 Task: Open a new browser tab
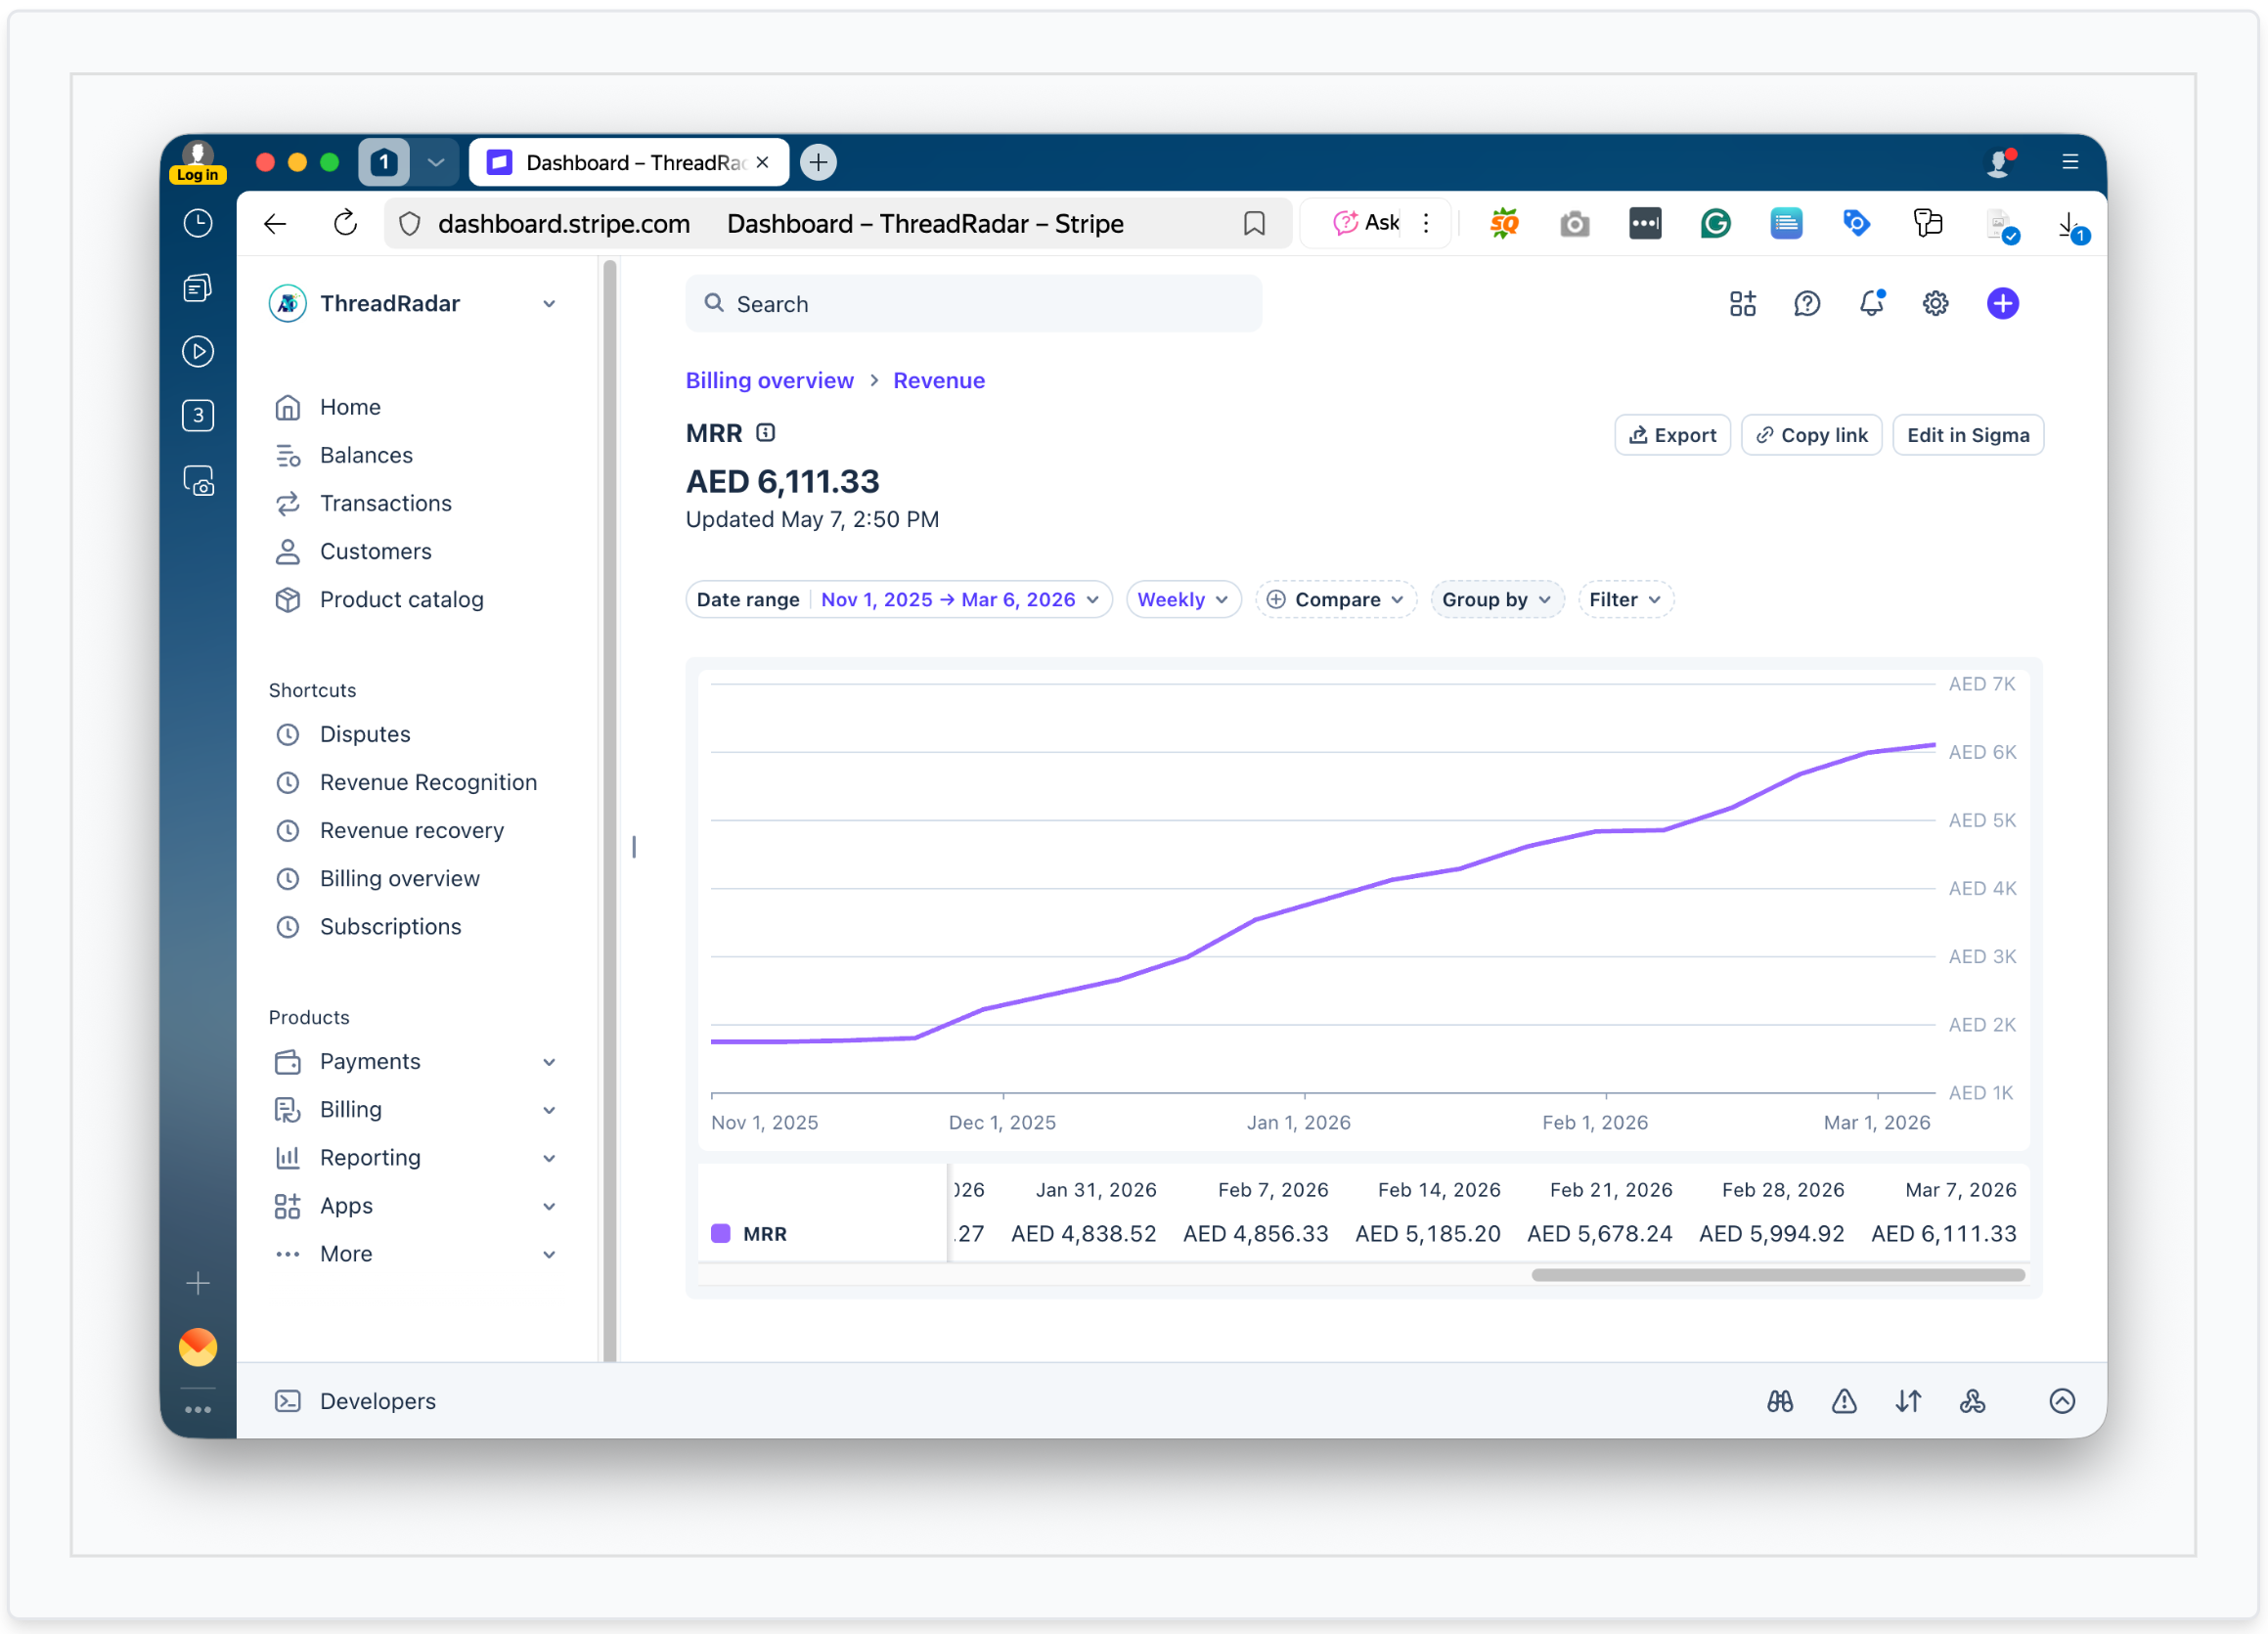point(818,162)
